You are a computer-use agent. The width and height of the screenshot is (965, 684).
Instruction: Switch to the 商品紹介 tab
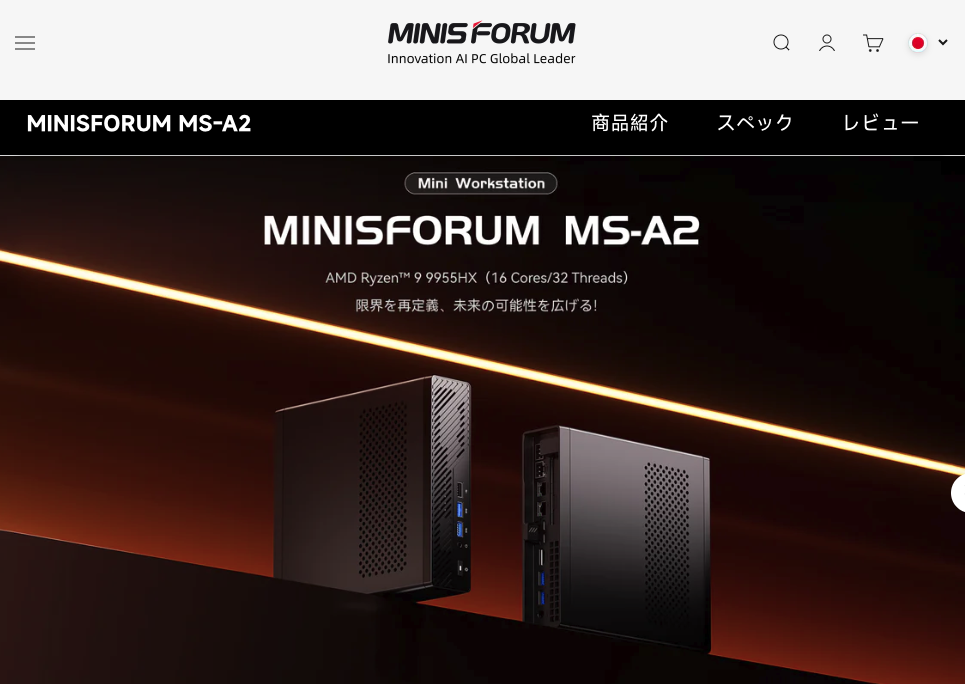point(630,123)
